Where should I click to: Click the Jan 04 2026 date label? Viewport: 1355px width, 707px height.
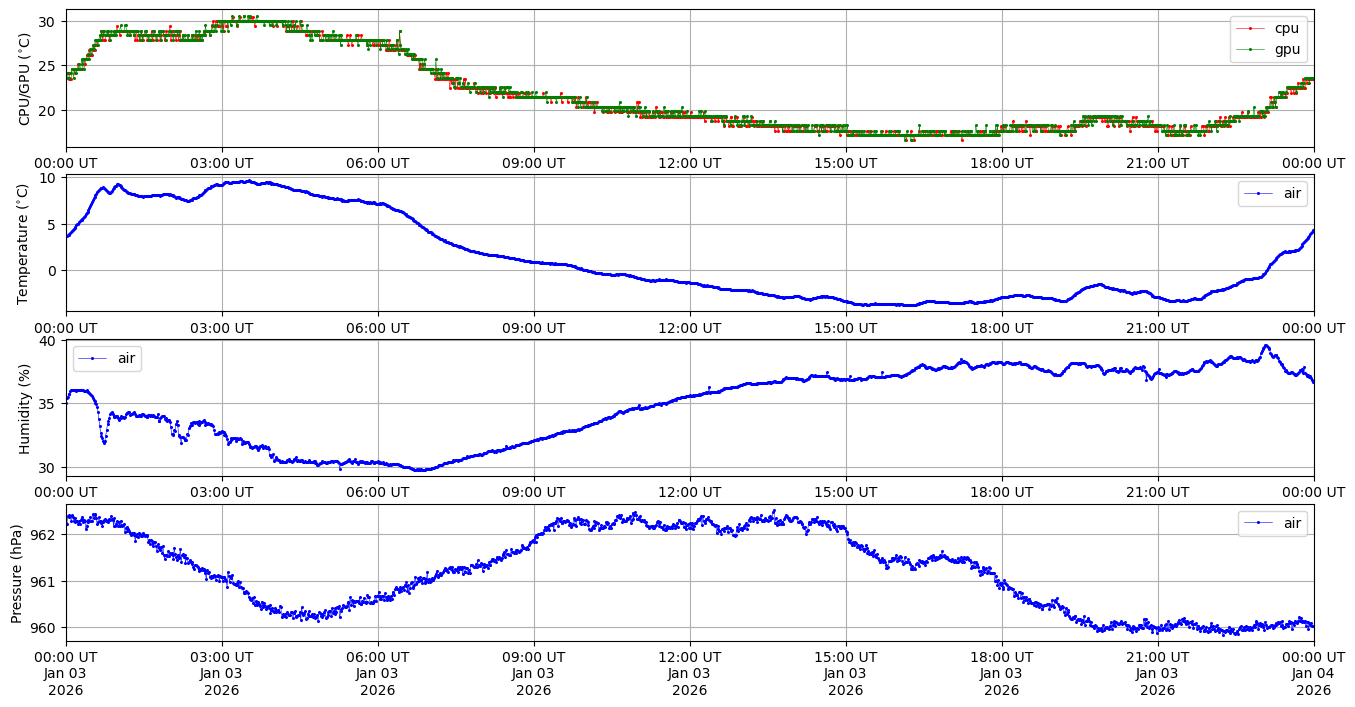tap(1313, 674)
